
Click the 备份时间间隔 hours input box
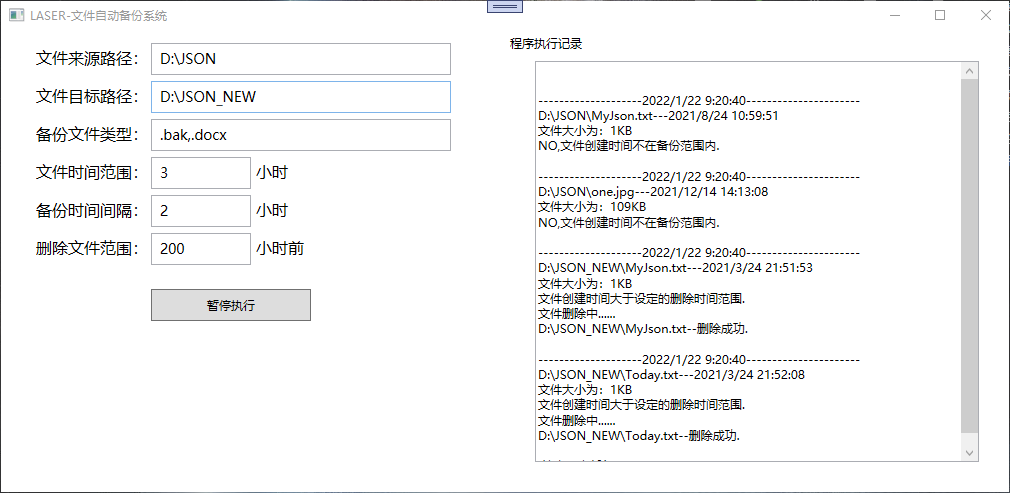200,211
